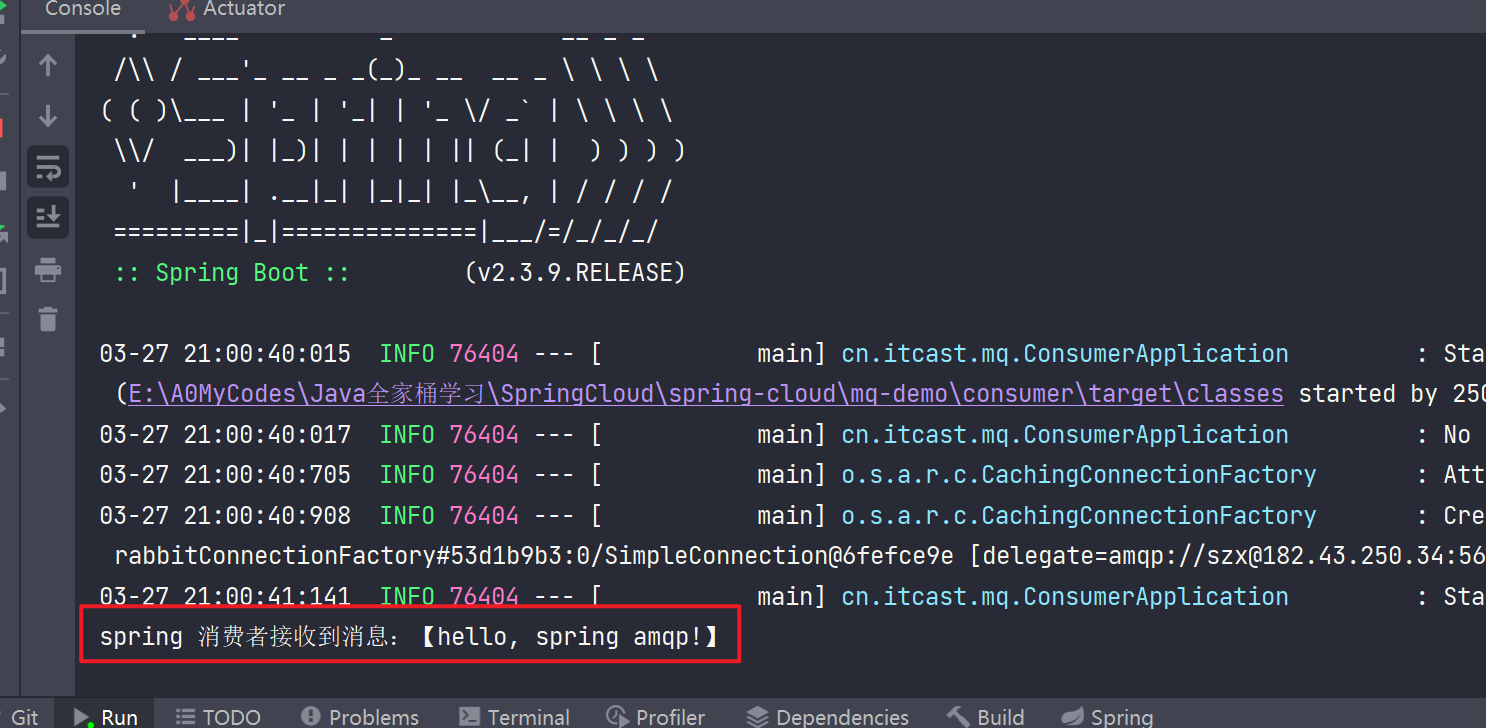Click the Print console icon
Image resolution: width=1486 pixels, height=728 pixels.
coord(48,269)
